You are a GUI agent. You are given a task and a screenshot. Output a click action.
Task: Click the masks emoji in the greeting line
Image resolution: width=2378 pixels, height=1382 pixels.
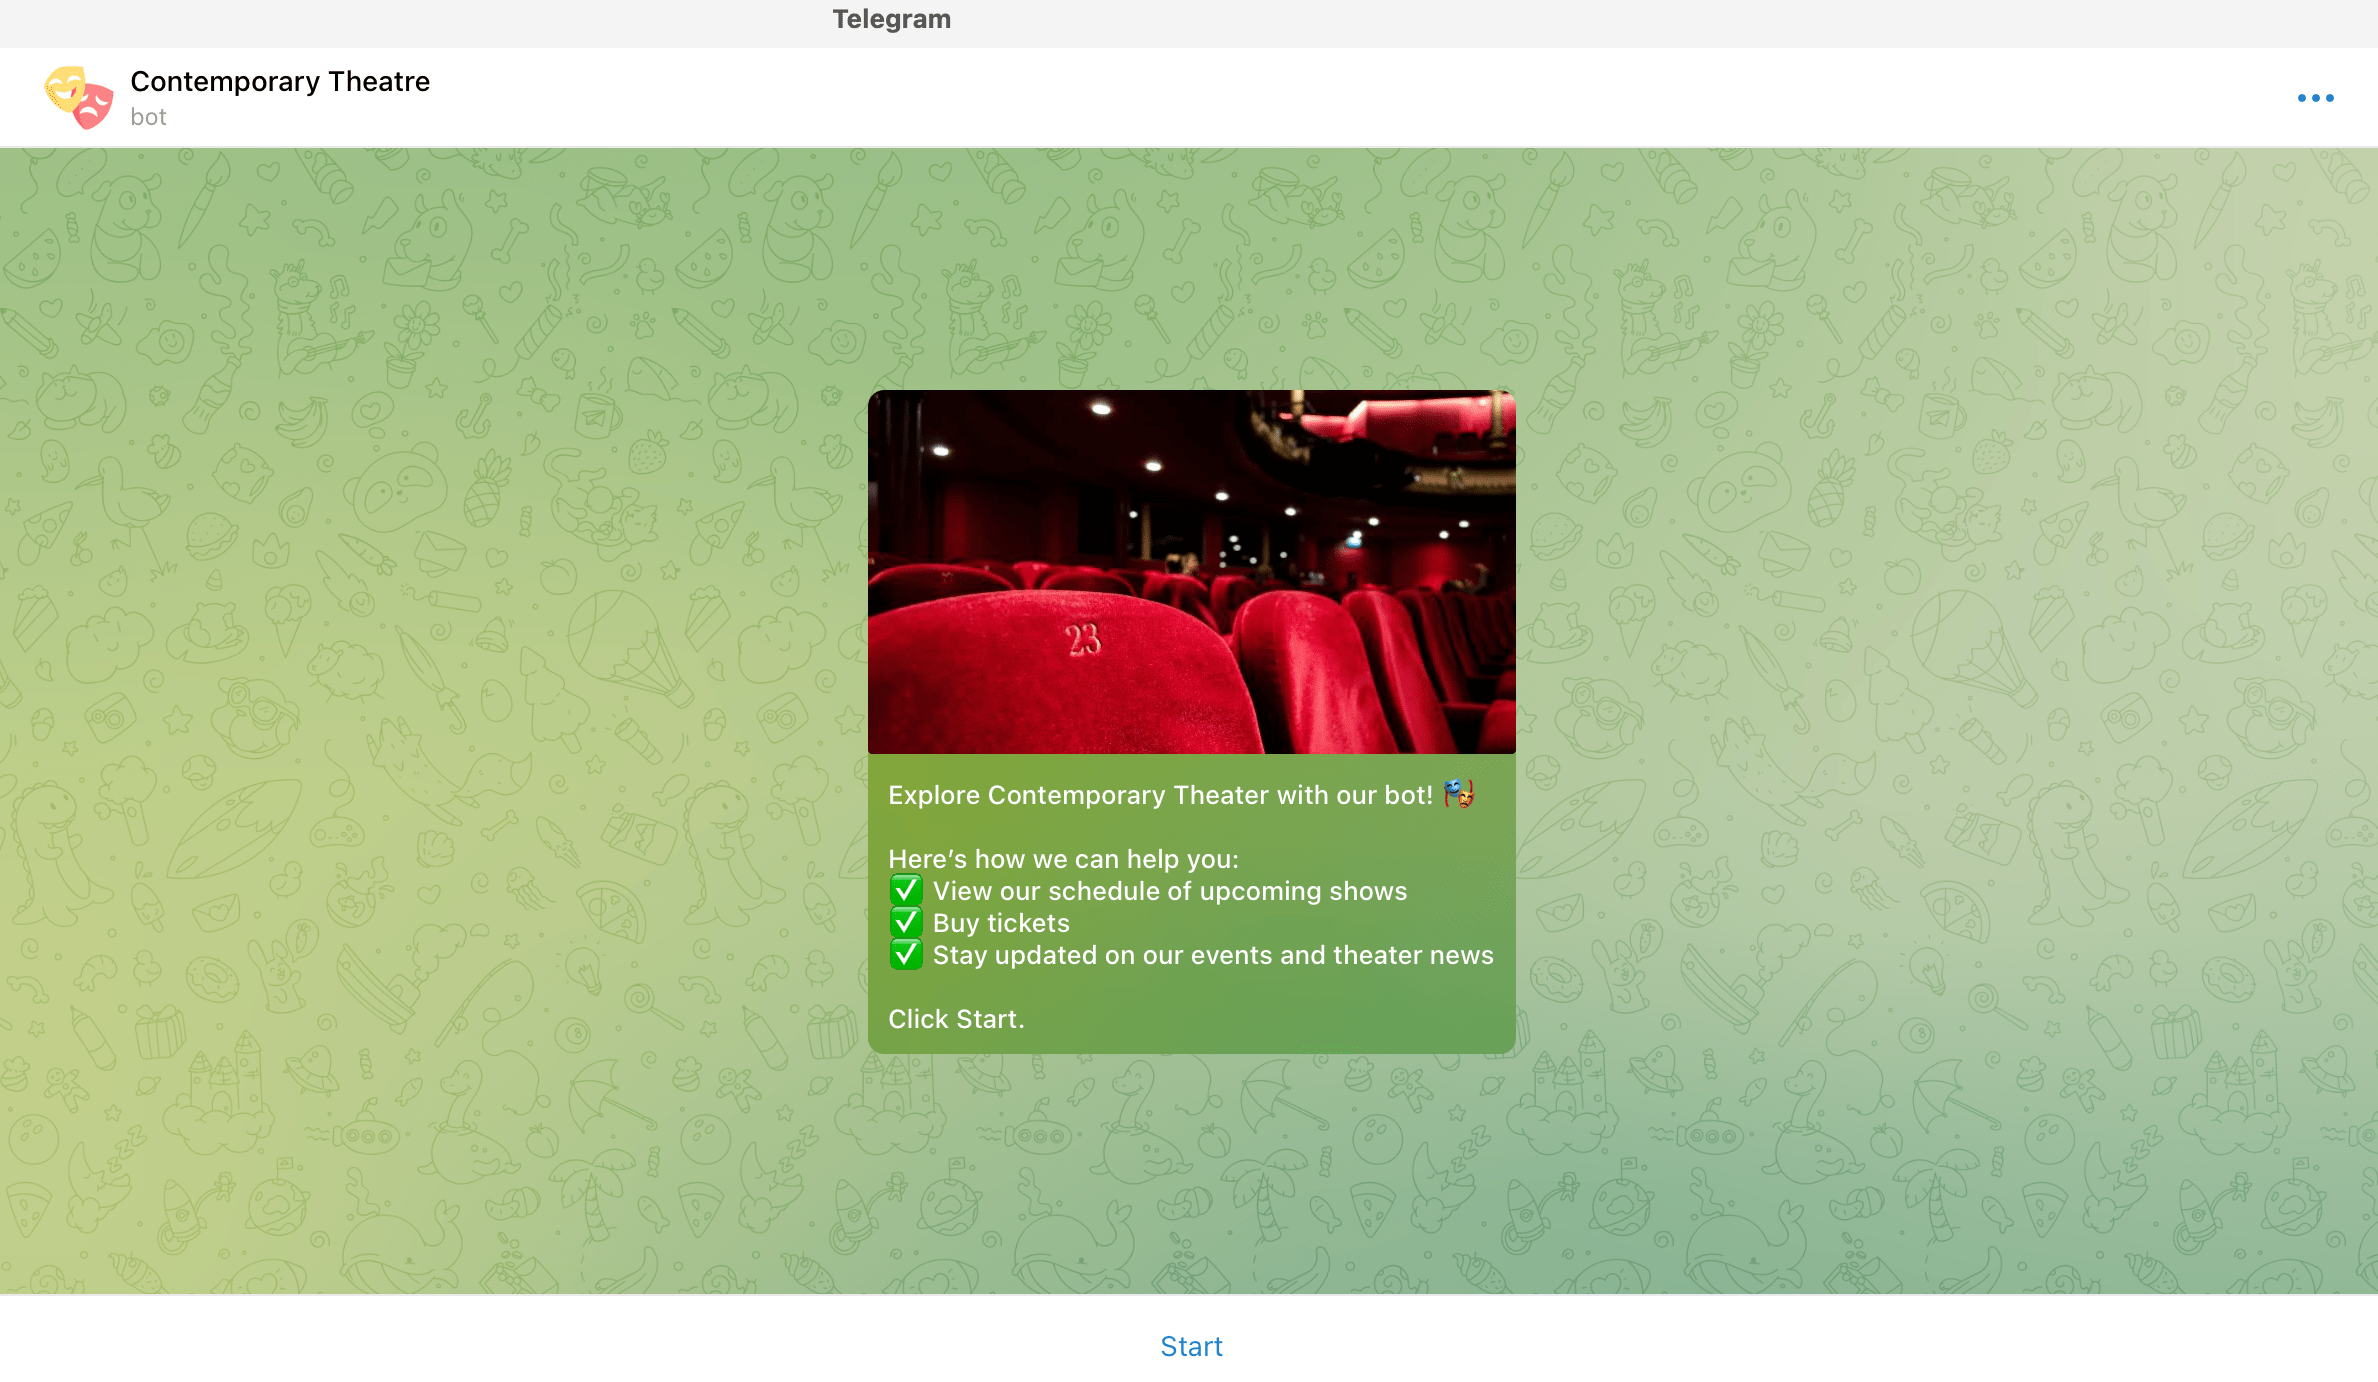[1459, 794]
